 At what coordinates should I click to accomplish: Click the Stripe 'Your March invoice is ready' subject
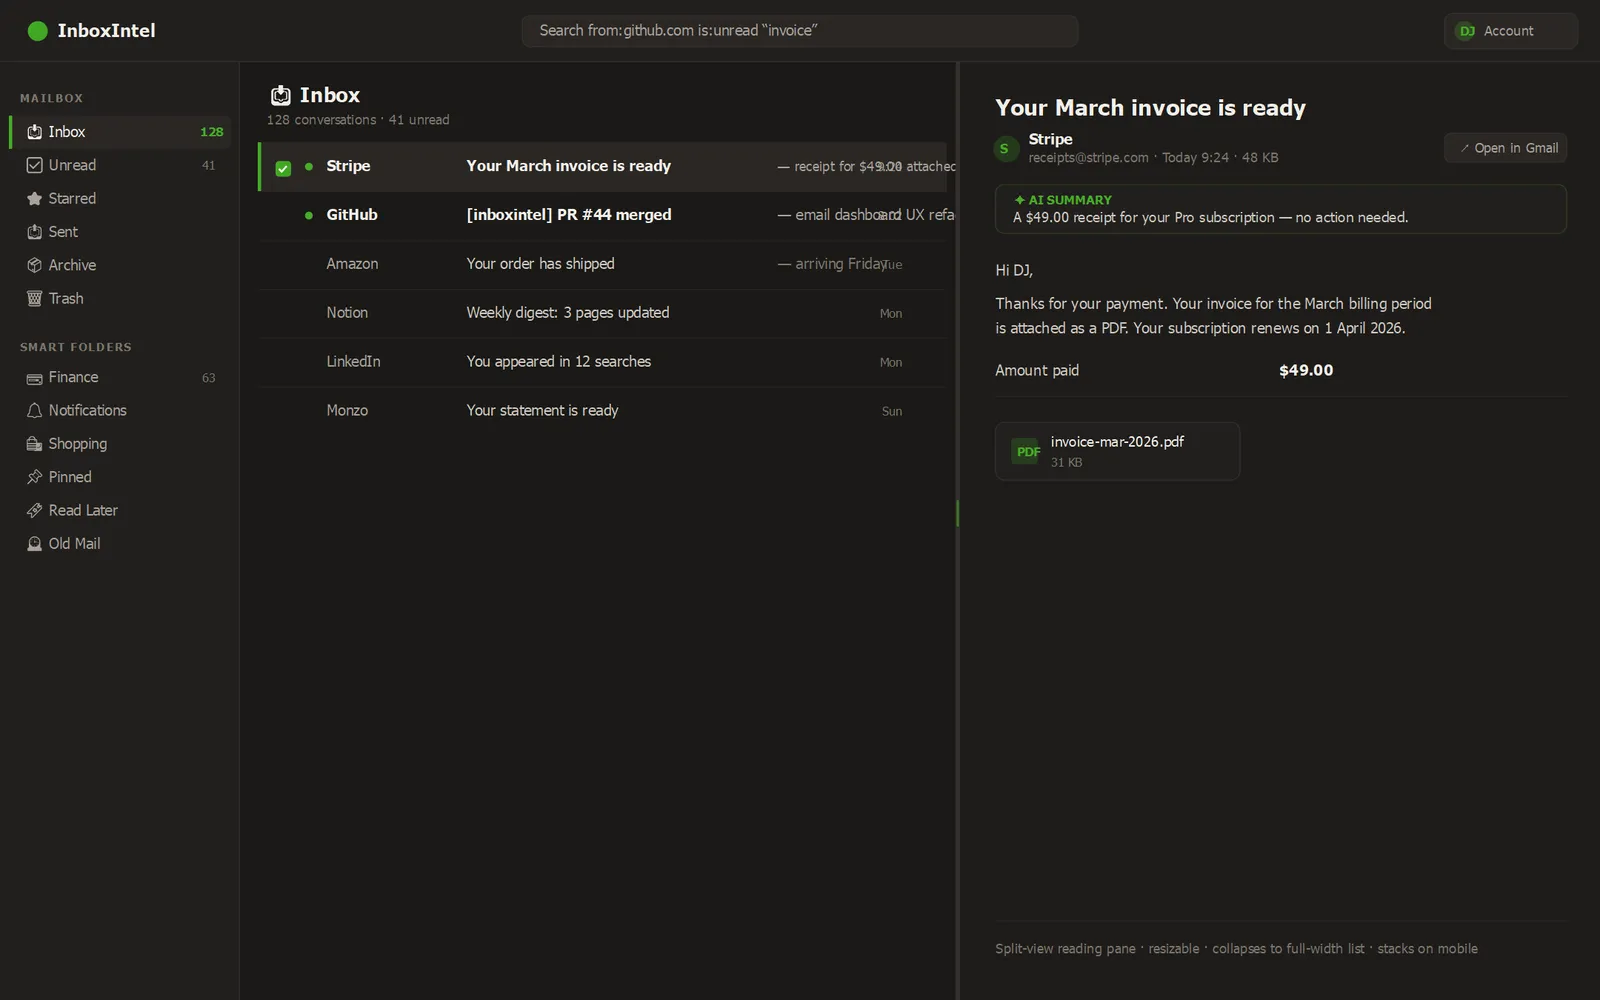pyautogui.click(x=568, y=166)
